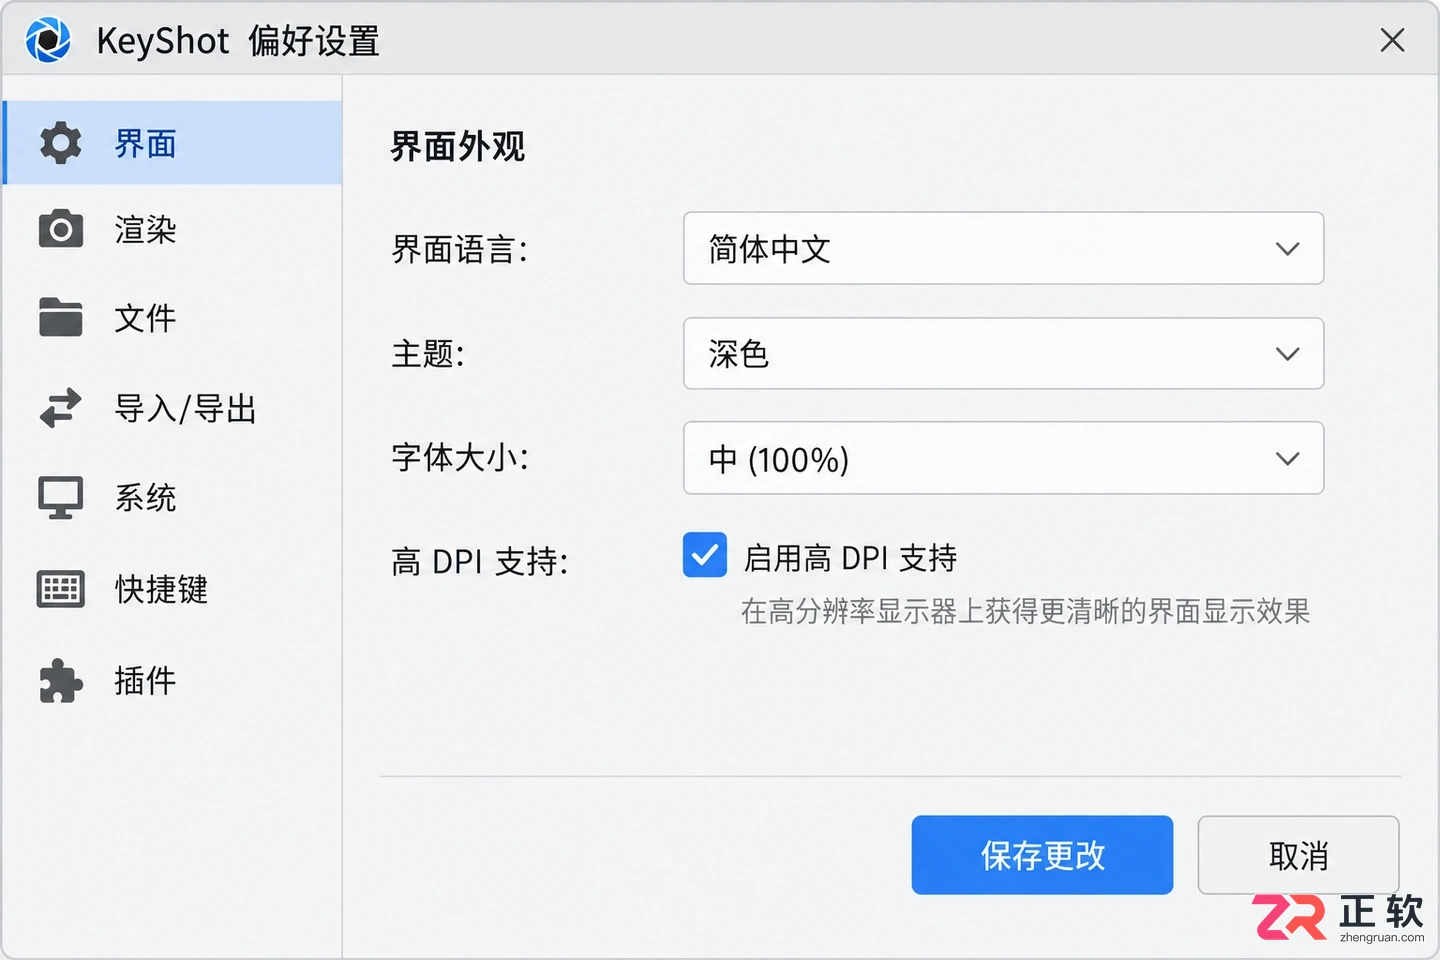Image resolution: width=1440 pixels, height=960 pixels.
Task: Click the 界面外观 section heading
Action: 458,147
